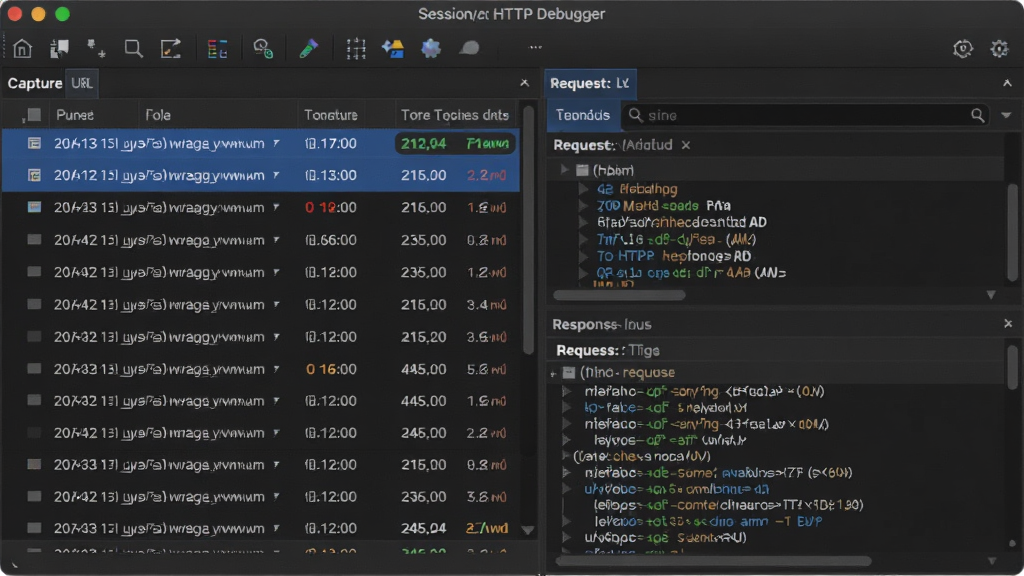The height and width of the screenshot is (576, 1024).
Task: Check the box on the 0.66:00 row
Action: pos(34,240)
